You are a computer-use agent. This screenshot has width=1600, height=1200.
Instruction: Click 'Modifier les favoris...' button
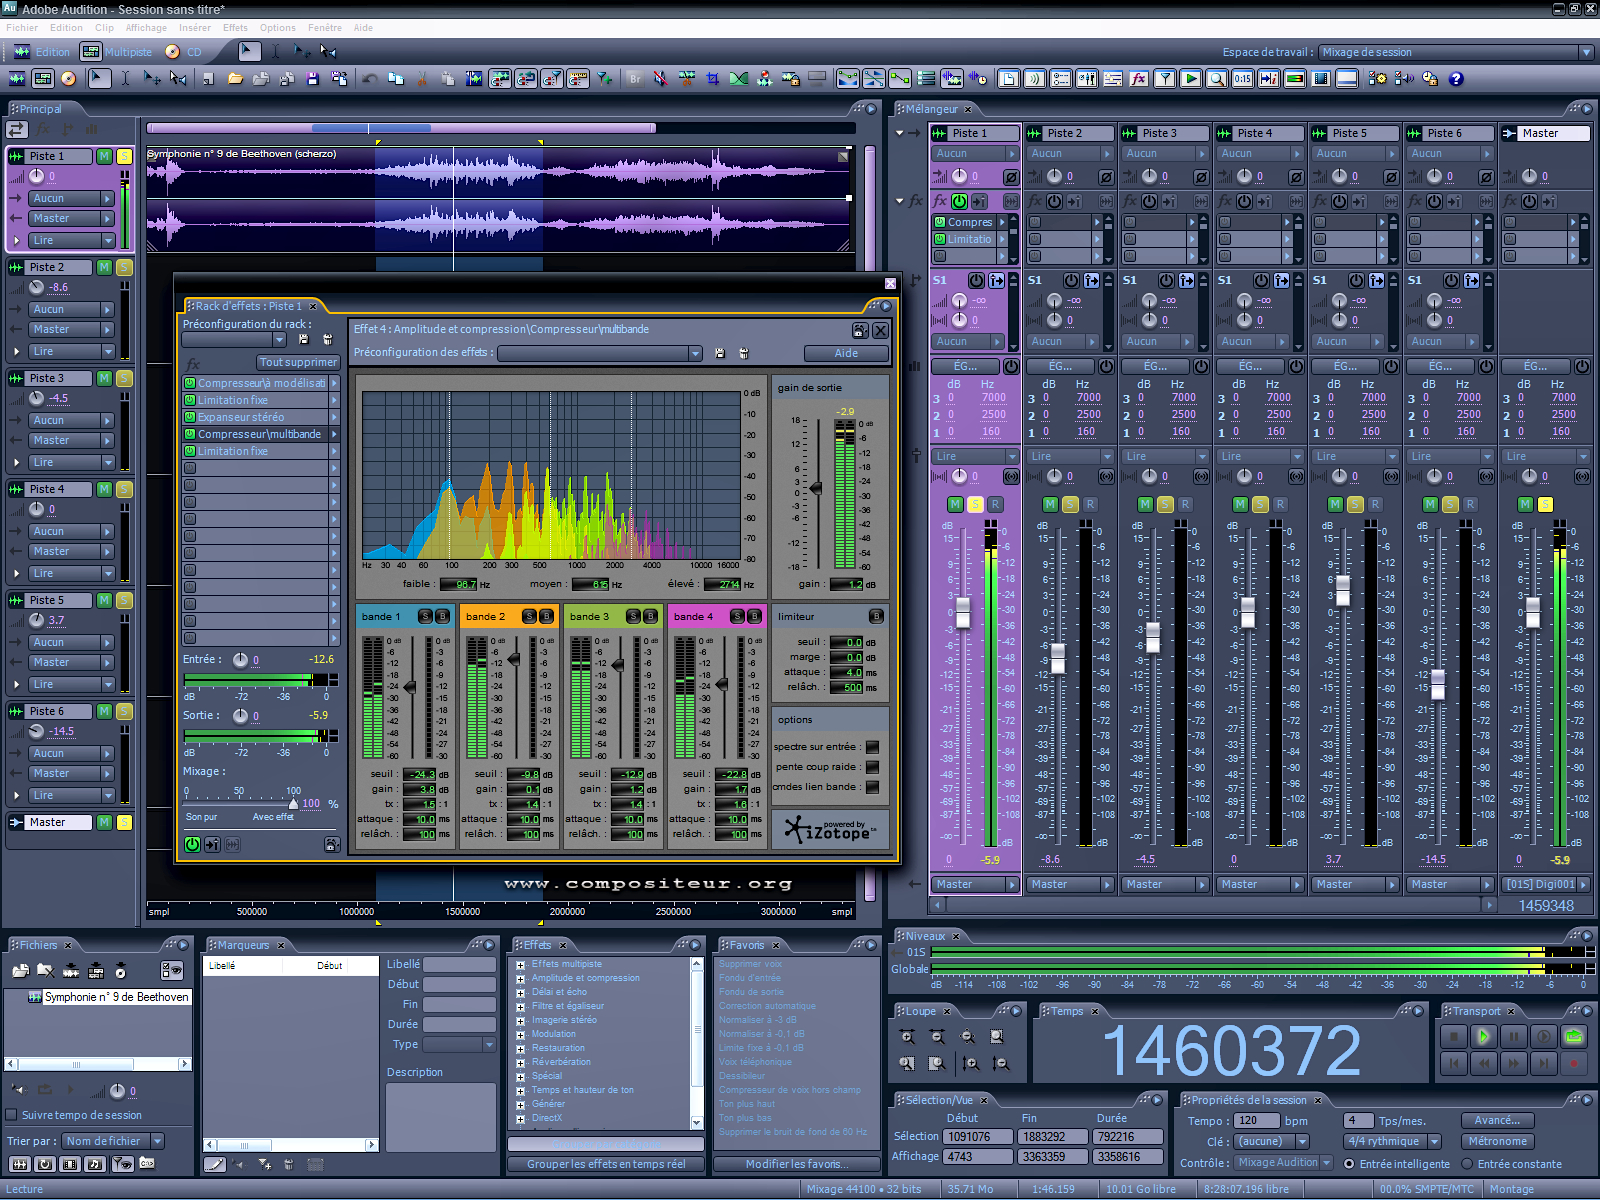pyautogui.click(x=797, y=1164)
